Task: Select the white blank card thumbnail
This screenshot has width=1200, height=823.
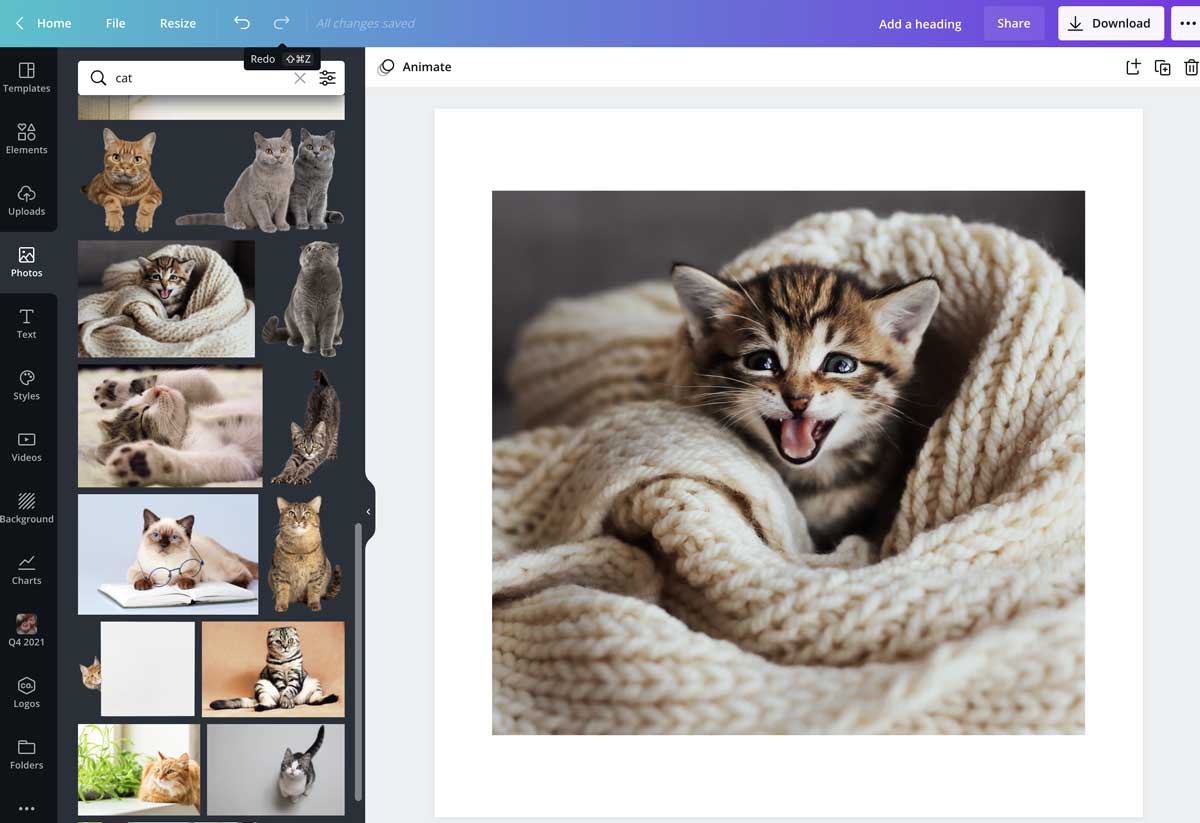Action: click(x=148, y=669)
